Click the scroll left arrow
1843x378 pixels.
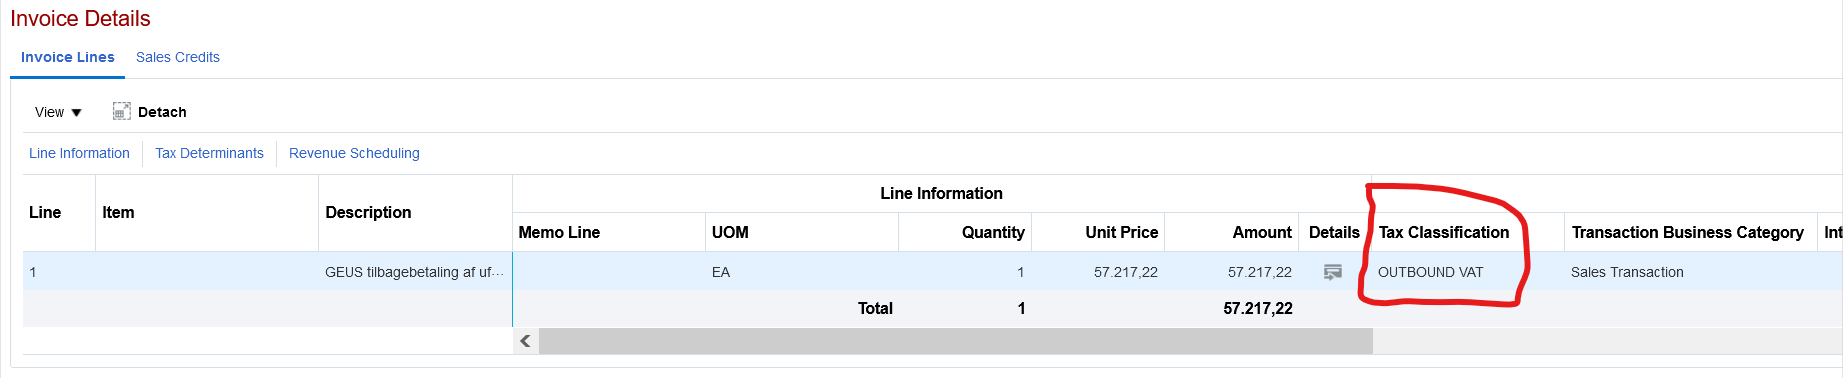pos(525,341)
